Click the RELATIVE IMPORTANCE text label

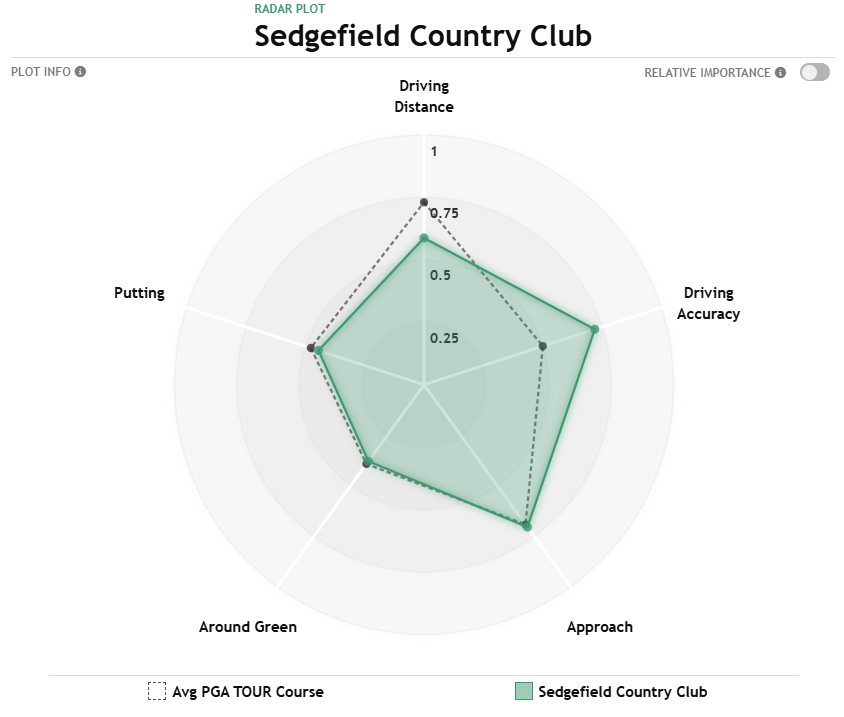(707, 73)
